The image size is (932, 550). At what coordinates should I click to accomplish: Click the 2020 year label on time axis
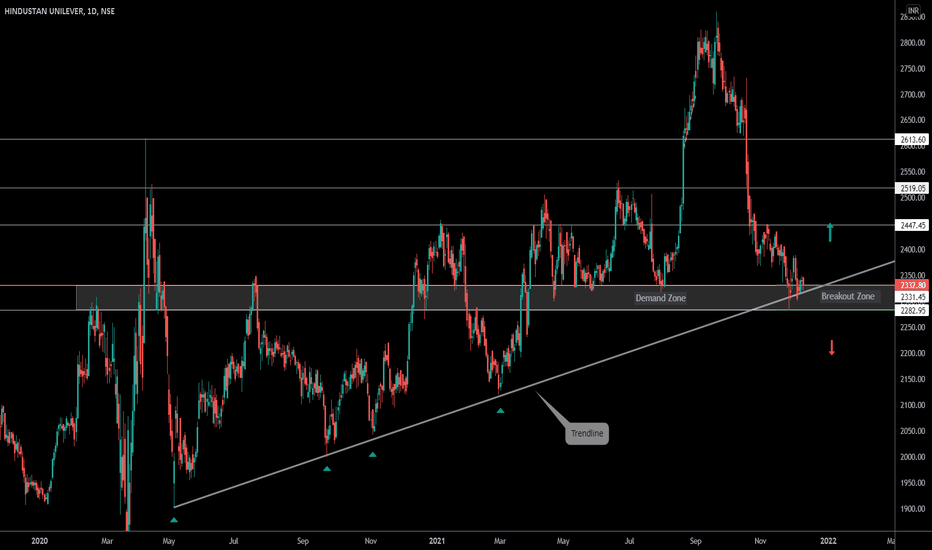pos(39,541)
